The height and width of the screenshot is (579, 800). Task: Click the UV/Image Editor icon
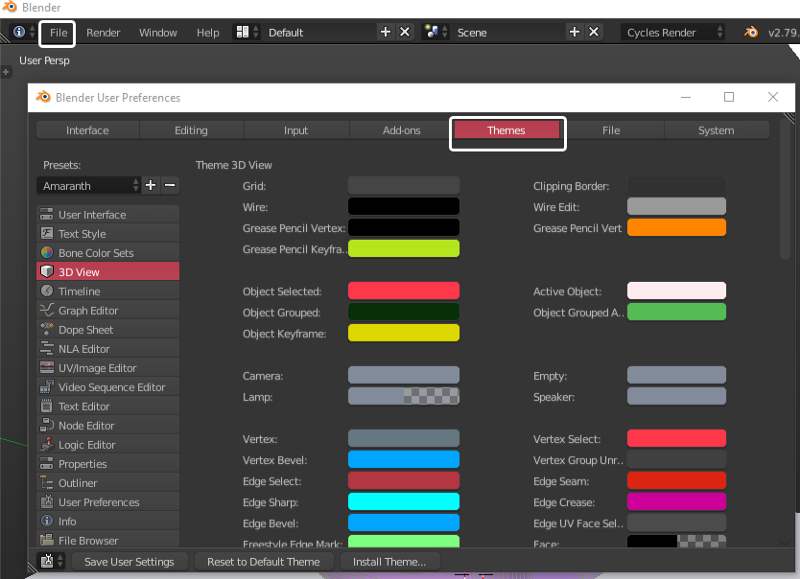pos(46,367)
